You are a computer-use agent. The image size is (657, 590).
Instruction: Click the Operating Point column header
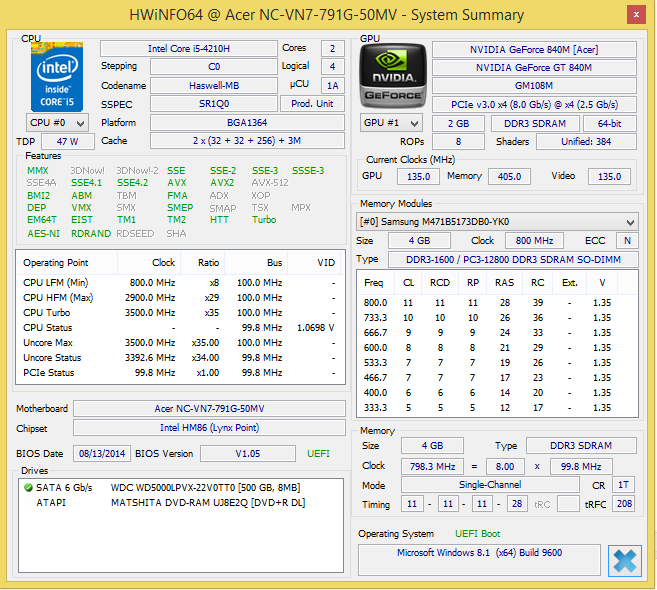67,263
